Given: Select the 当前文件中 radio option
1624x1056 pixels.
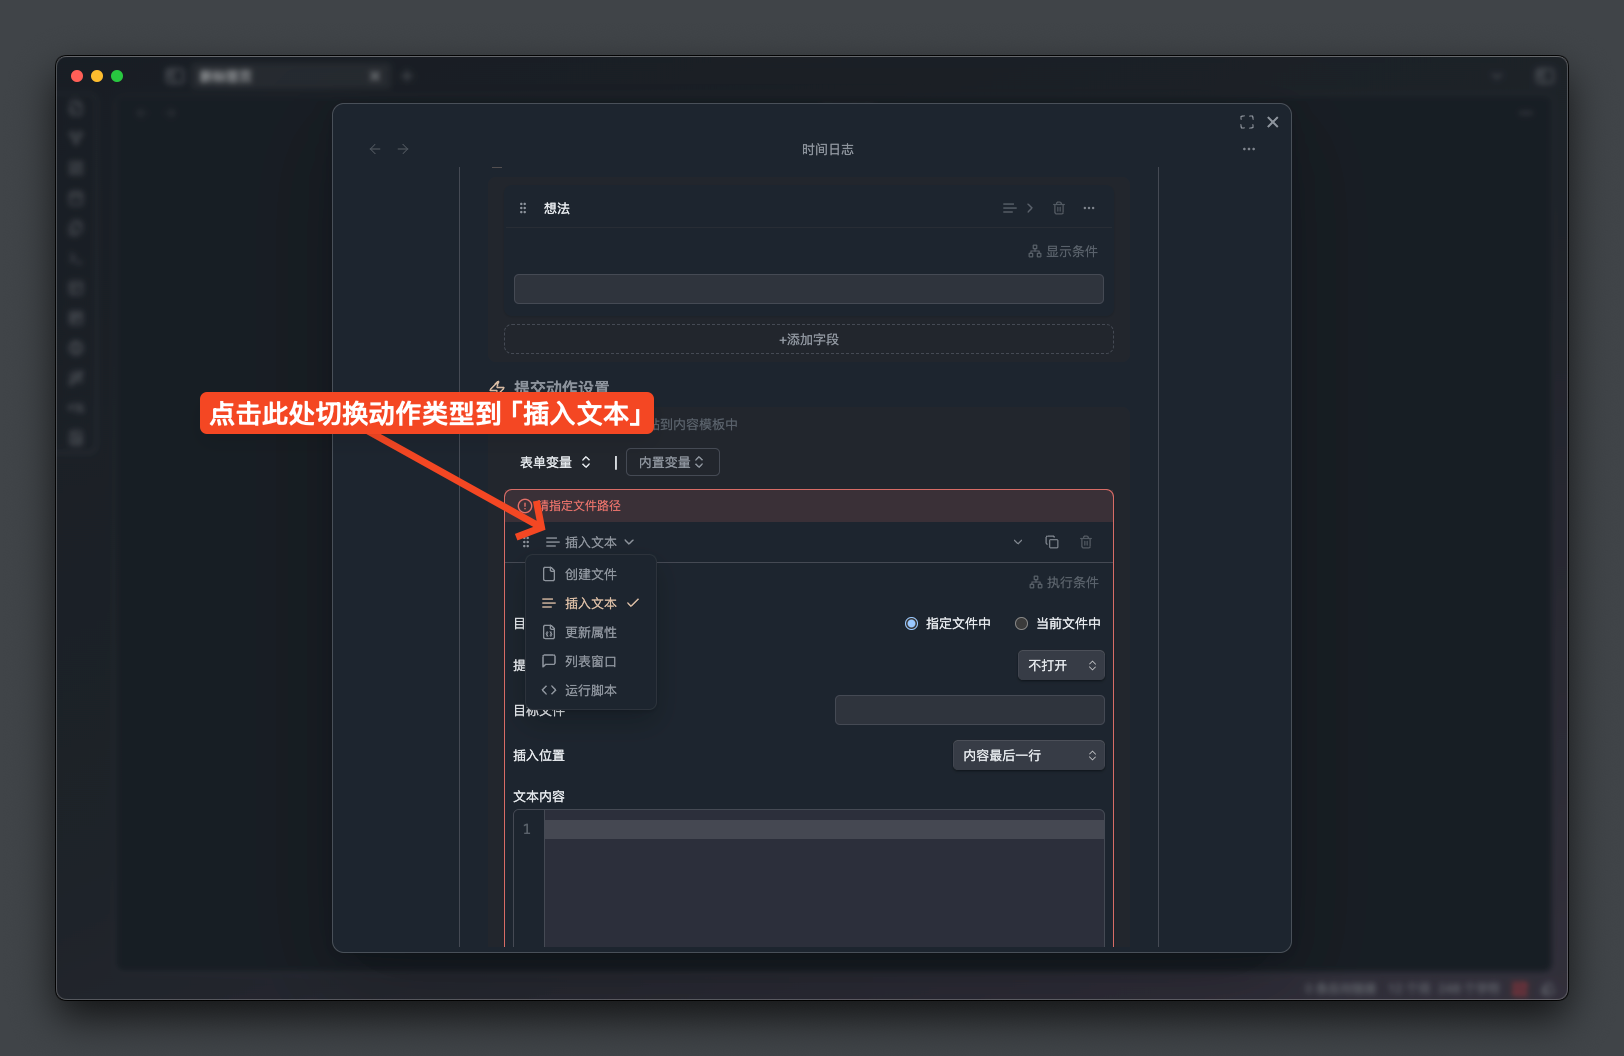Looking at the screenshot, I should pos(1021,623).
